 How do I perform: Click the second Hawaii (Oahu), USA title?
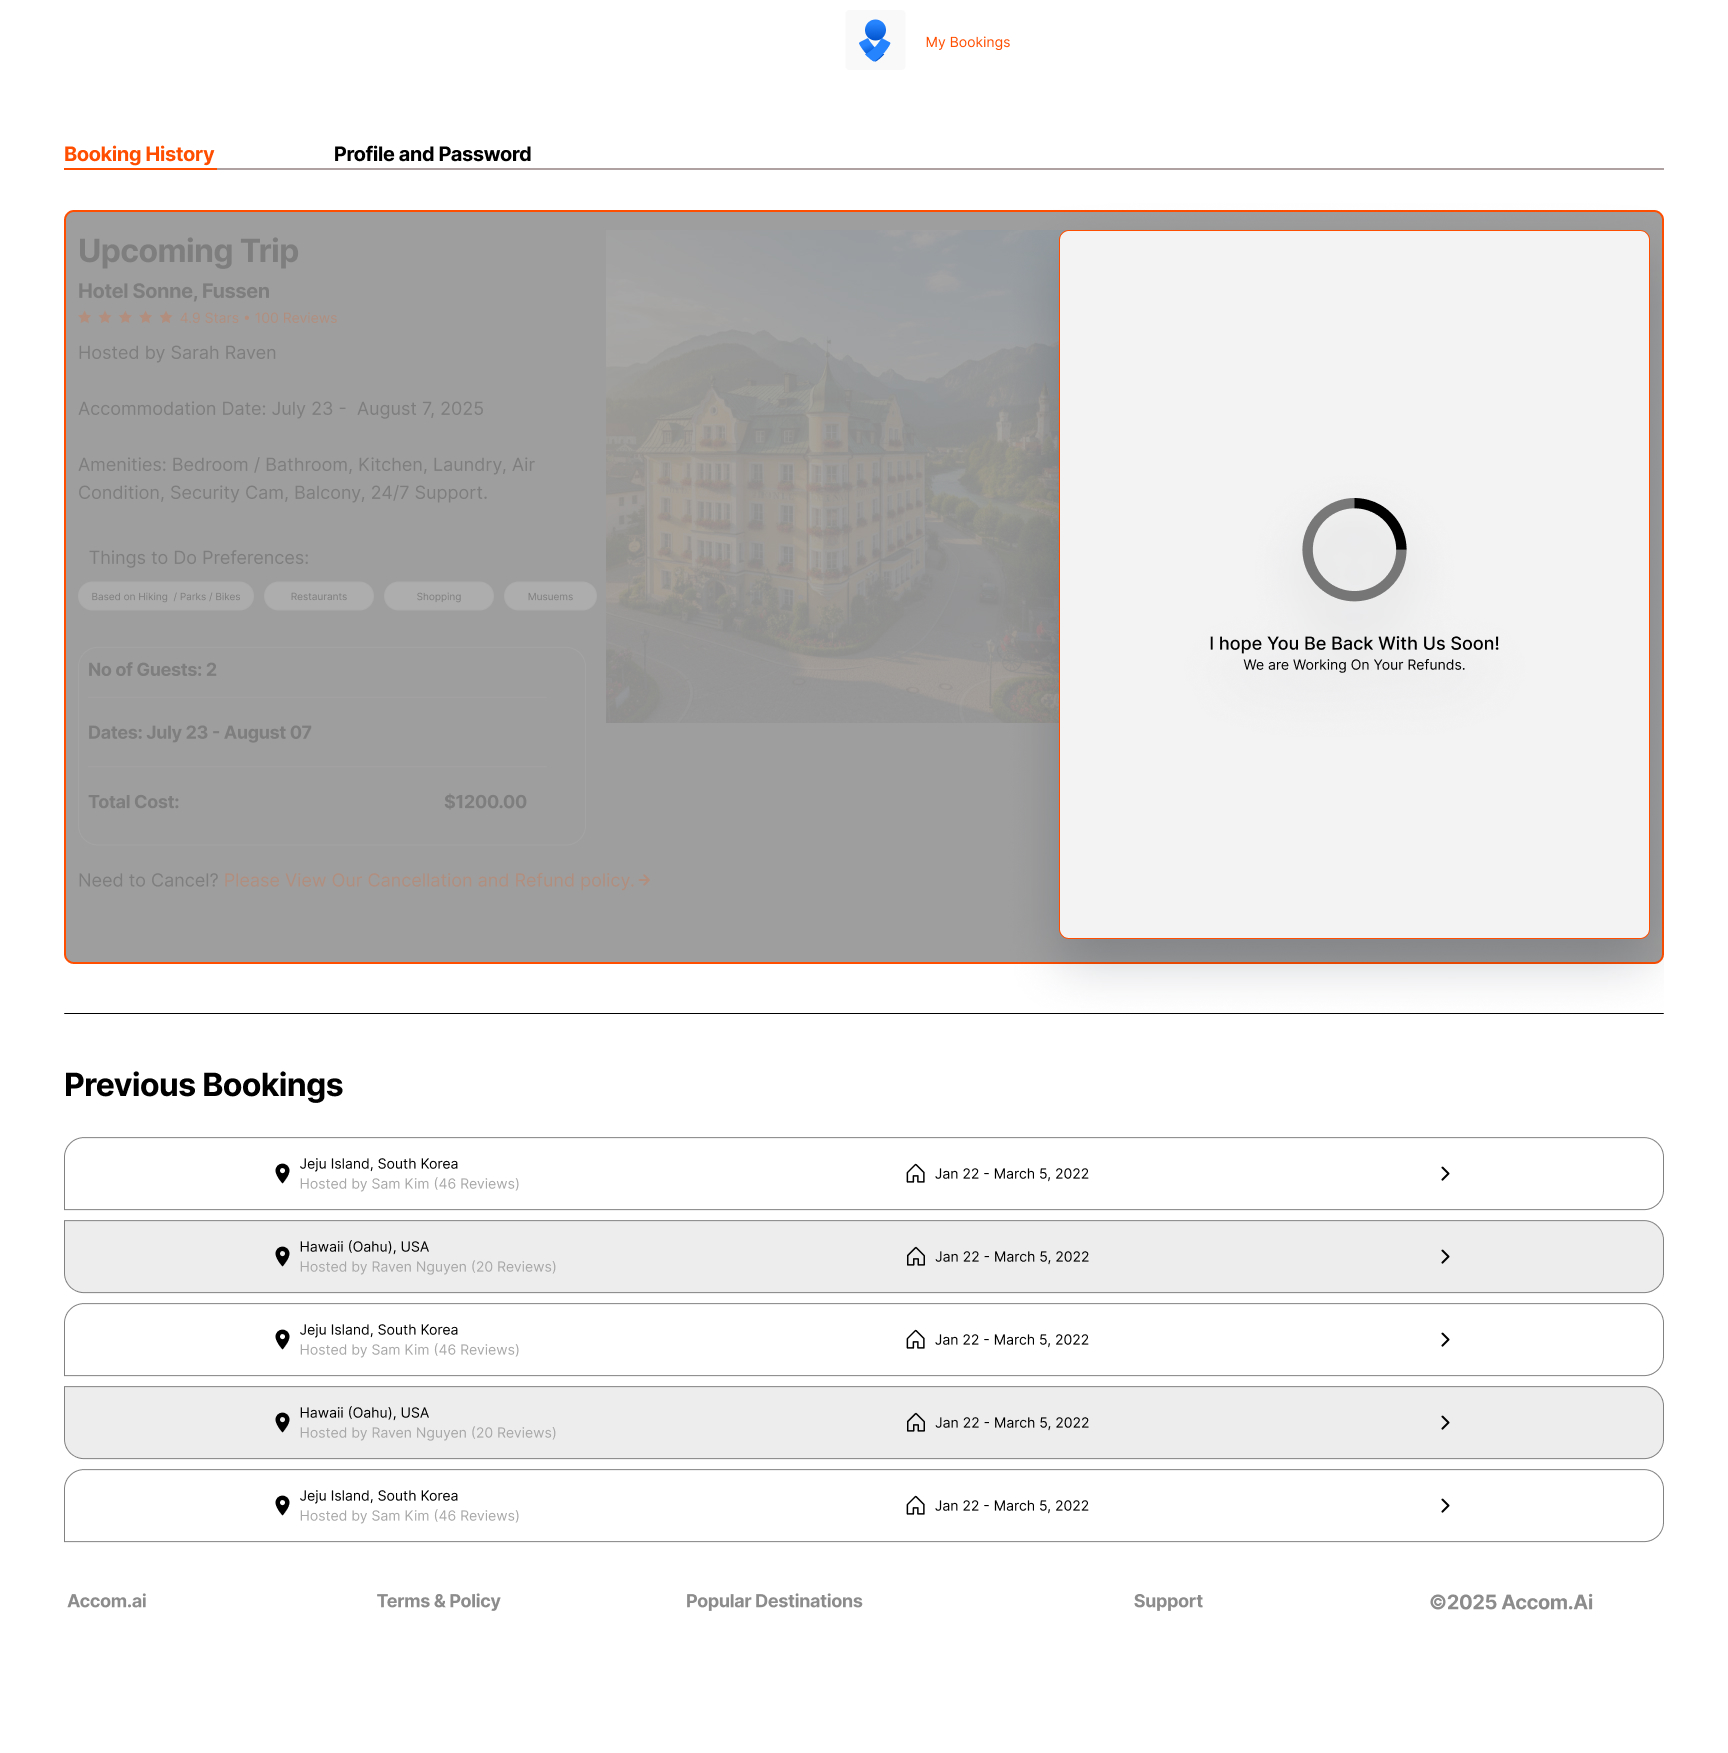[x=364, y=1413]
